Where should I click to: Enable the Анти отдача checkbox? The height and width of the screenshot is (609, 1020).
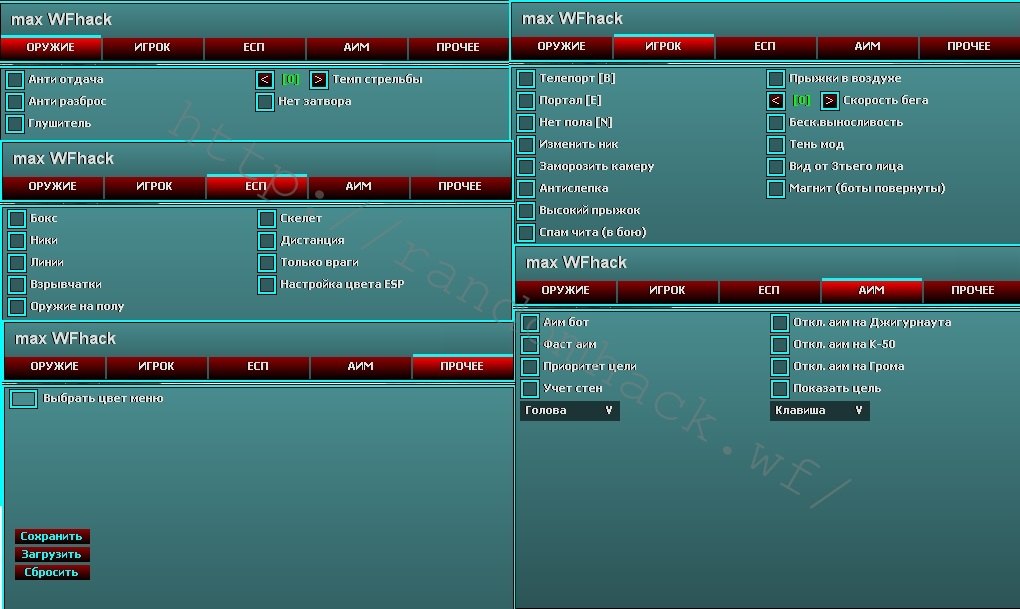point(15,79)
